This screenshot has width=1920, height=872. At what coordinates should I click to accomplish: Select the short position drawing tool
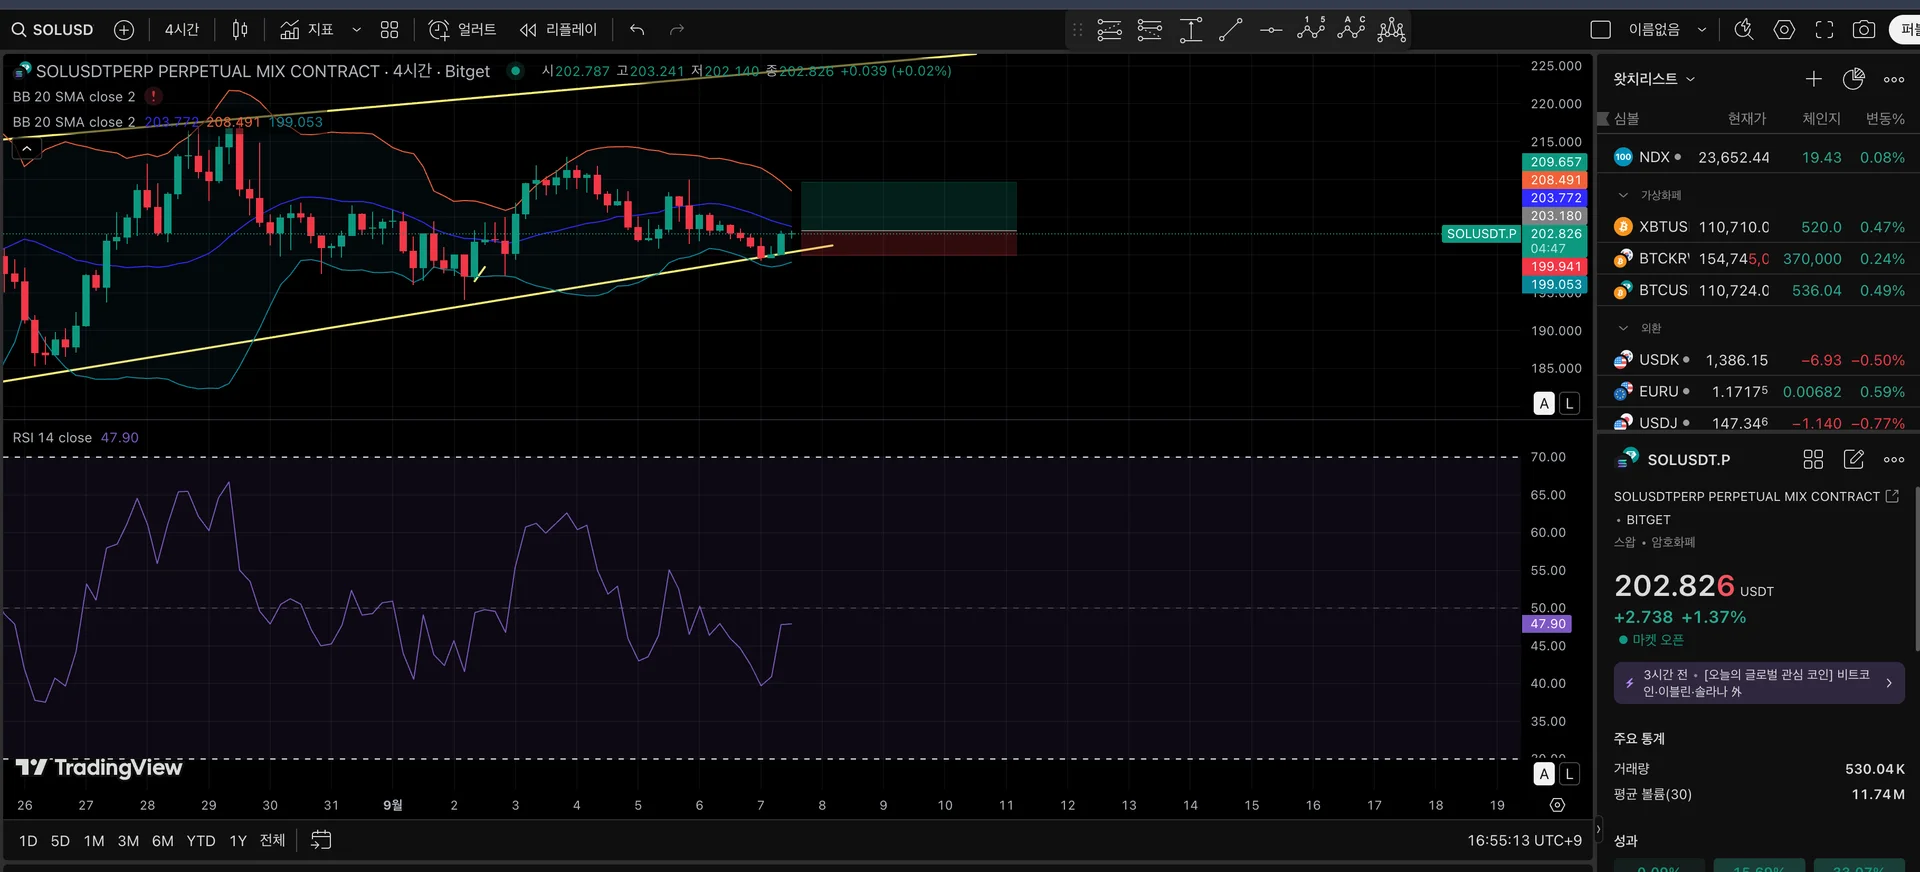(x=1150, y=30)
